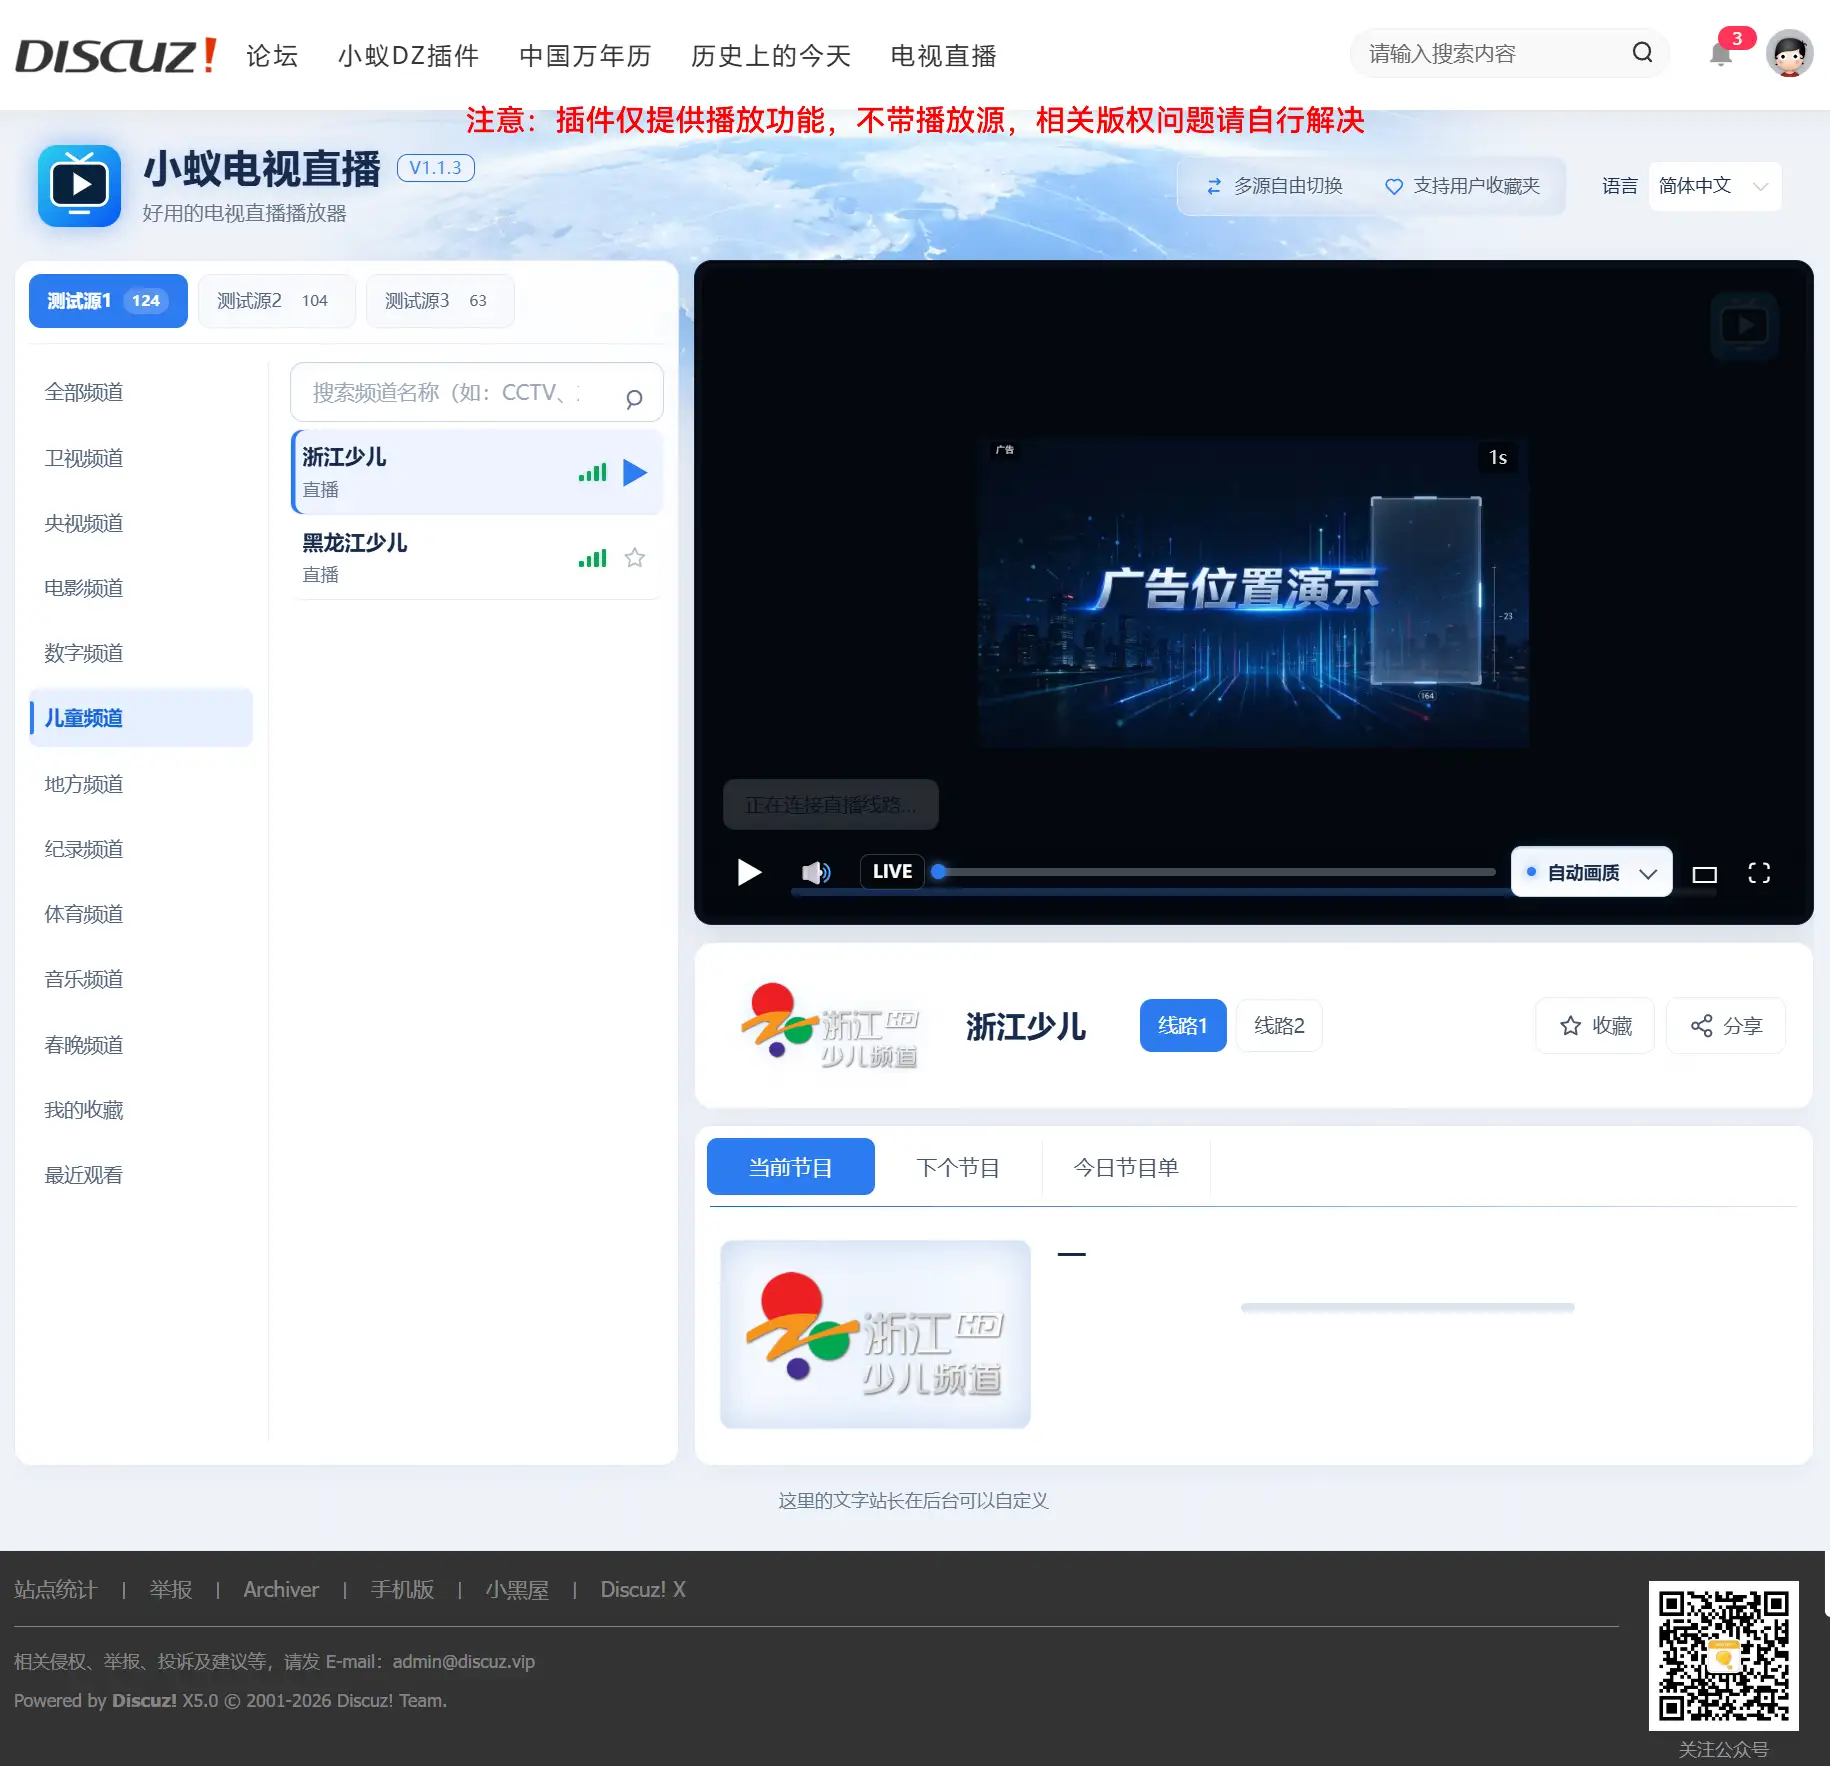Viewport: 1830px width, 1766px height.
Task: Click the 小黑屋 footer link
Action: (517, 1590)
